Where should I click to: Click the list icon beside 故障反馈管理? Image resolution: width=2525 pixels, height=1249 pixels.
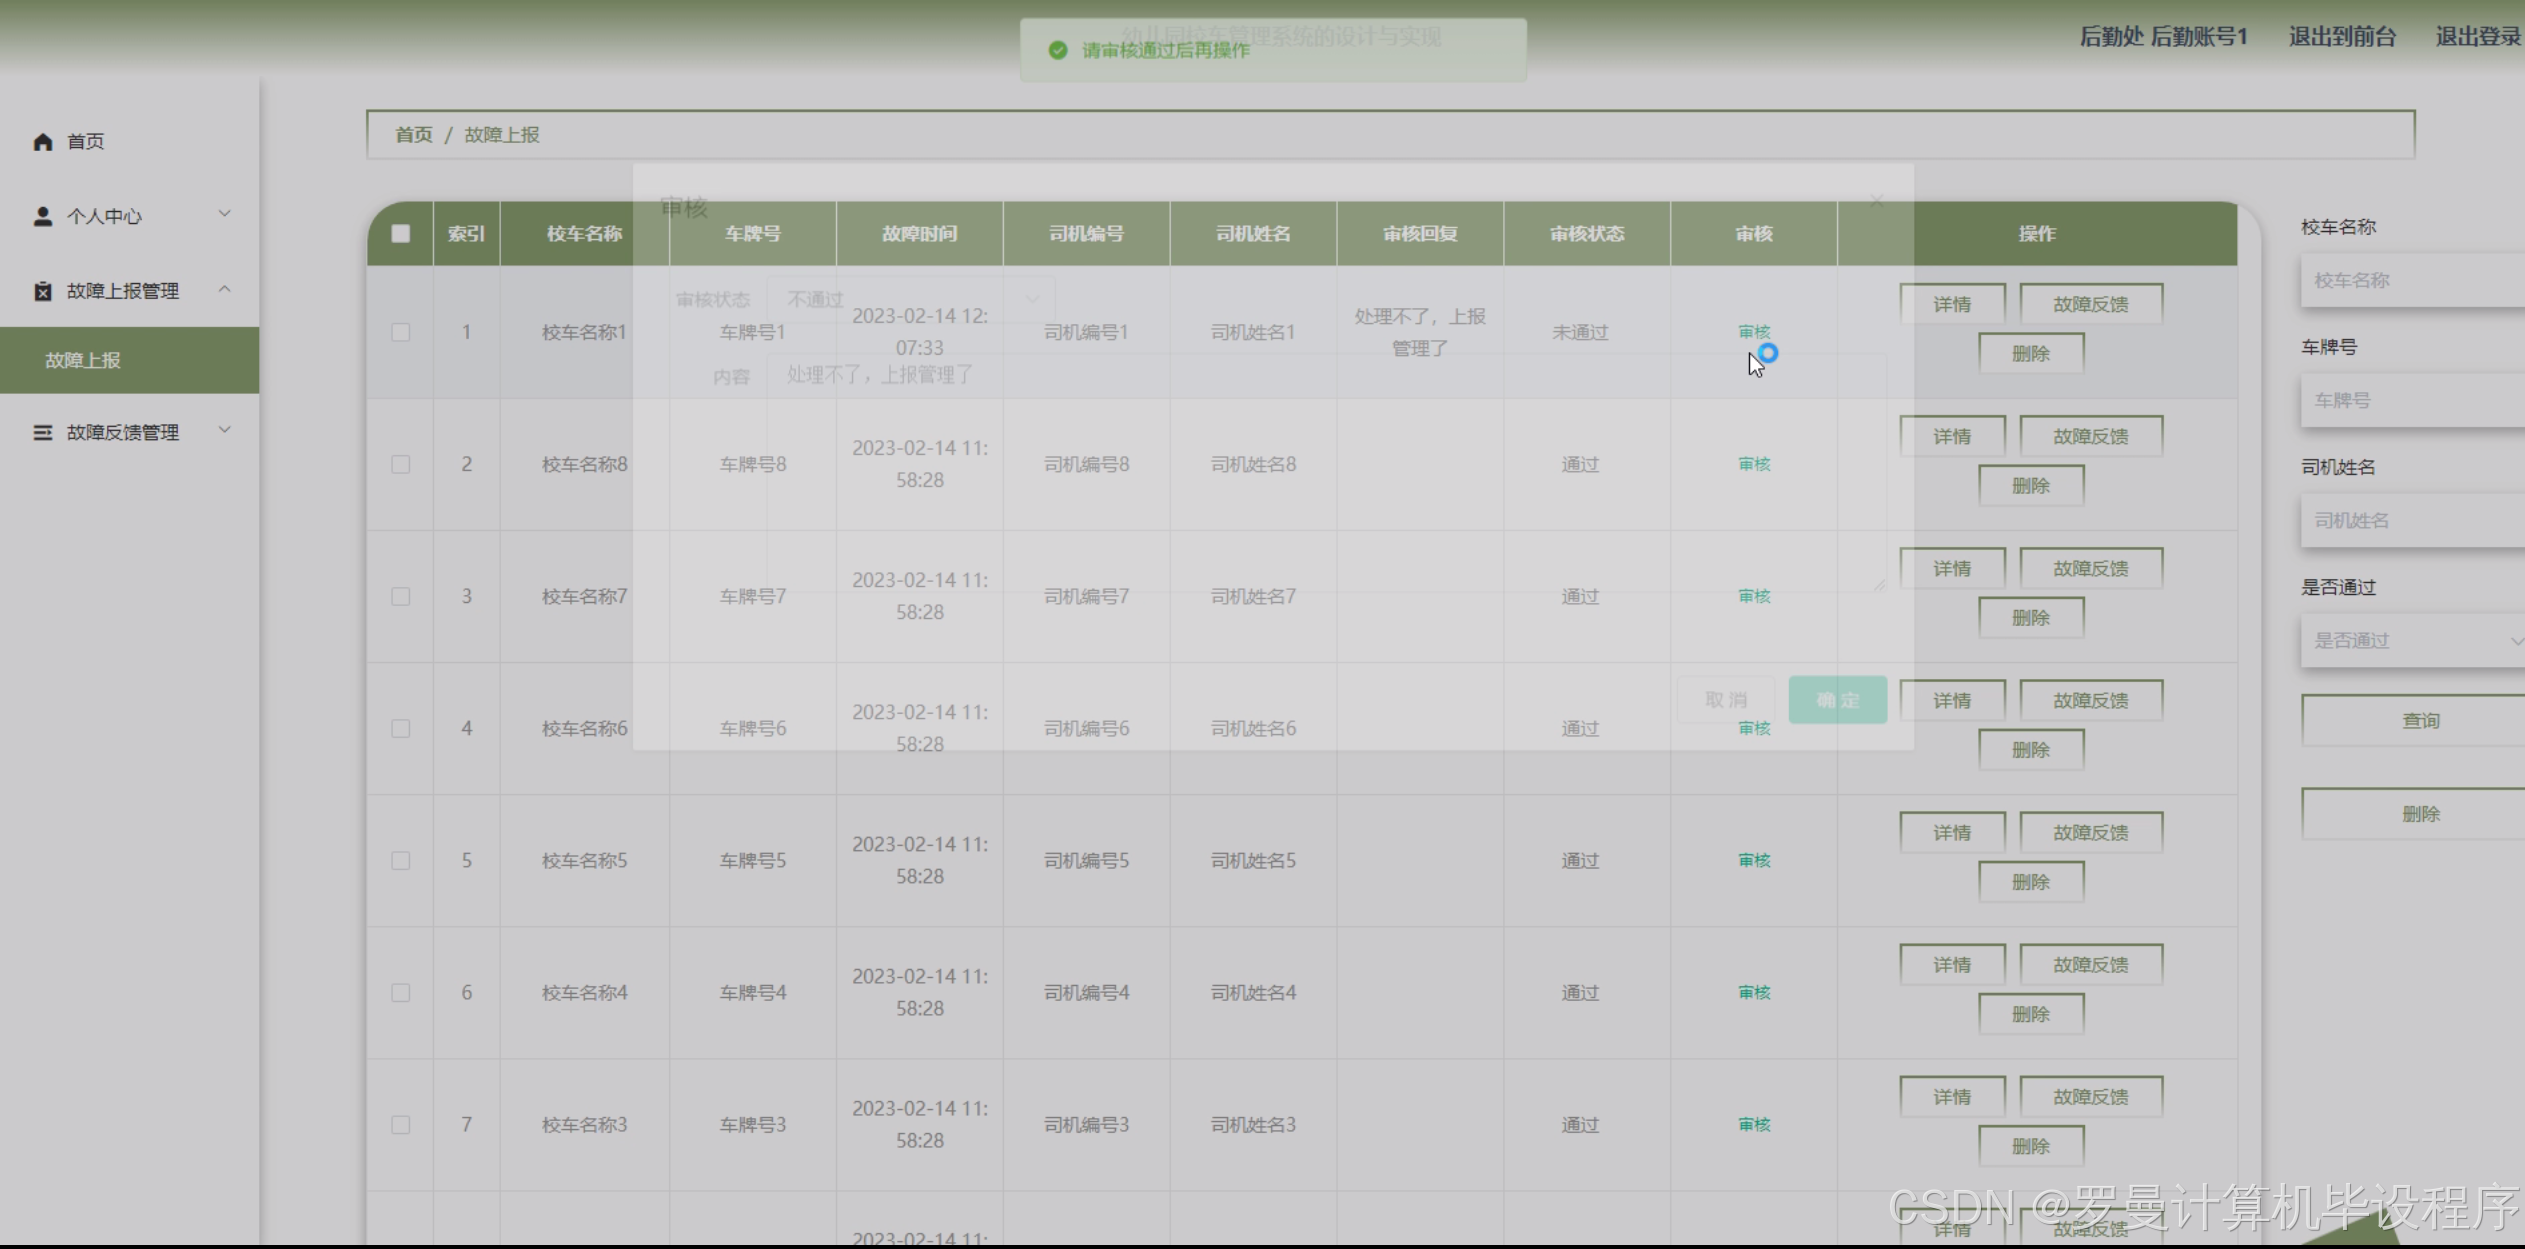[x=42, y=432]
